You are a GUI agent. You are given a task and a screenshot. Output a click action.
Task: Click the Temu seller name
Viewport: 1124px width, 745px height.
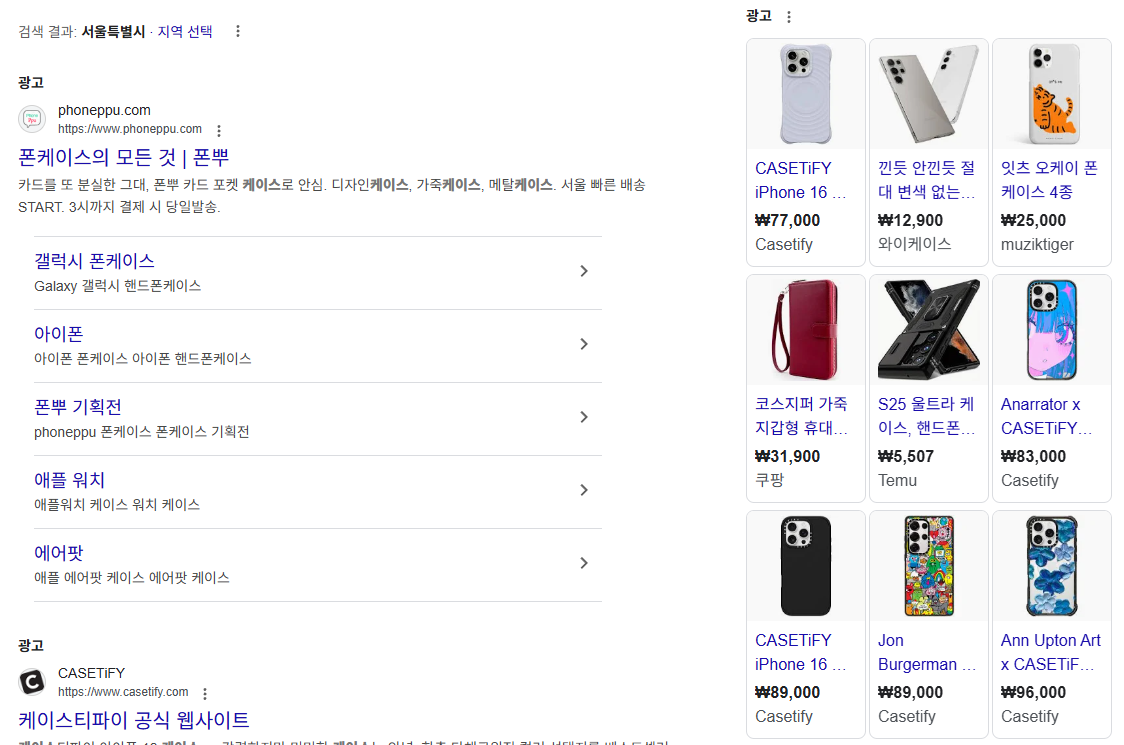897,480
